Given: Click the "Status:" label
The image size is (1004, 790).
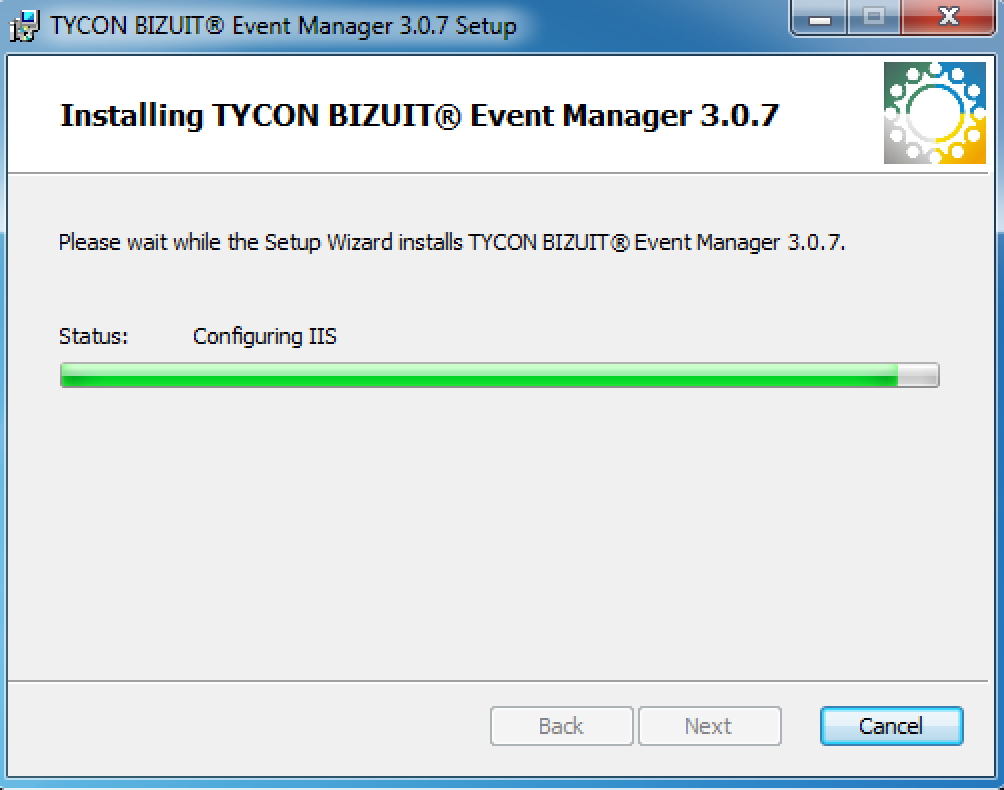Looking at the screenshot, I should [93, 336].
